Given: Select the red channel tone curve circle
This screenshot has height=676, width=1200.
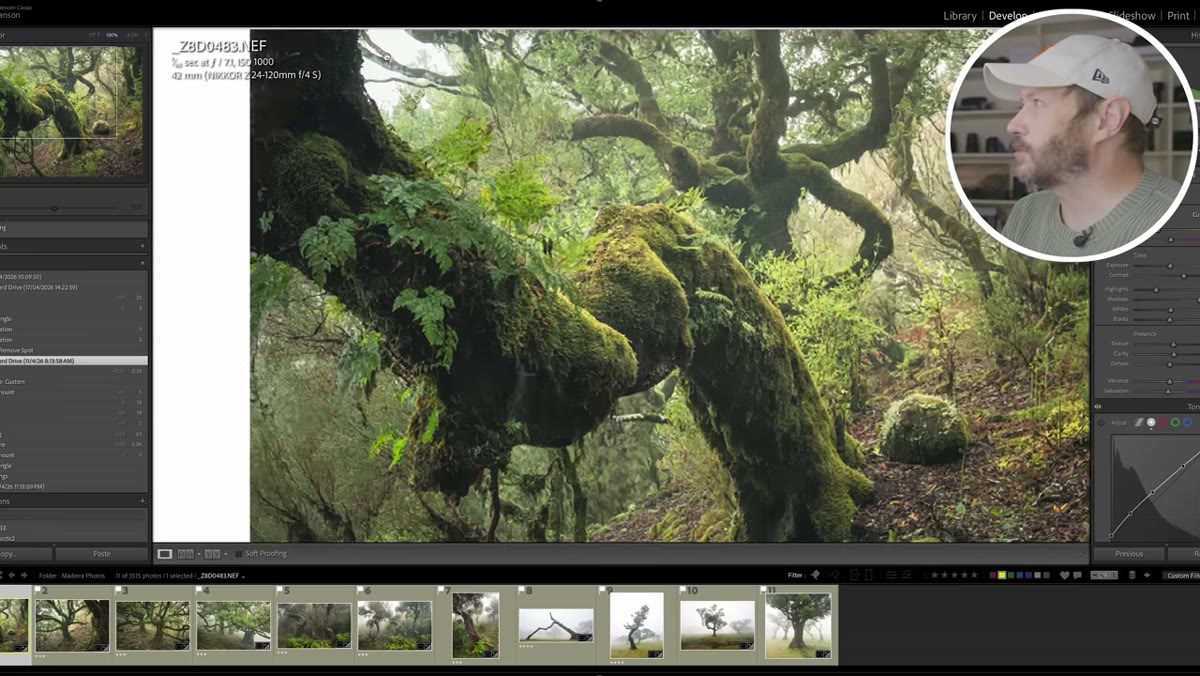Looking at the screenshot, I should click(1163, 422).
